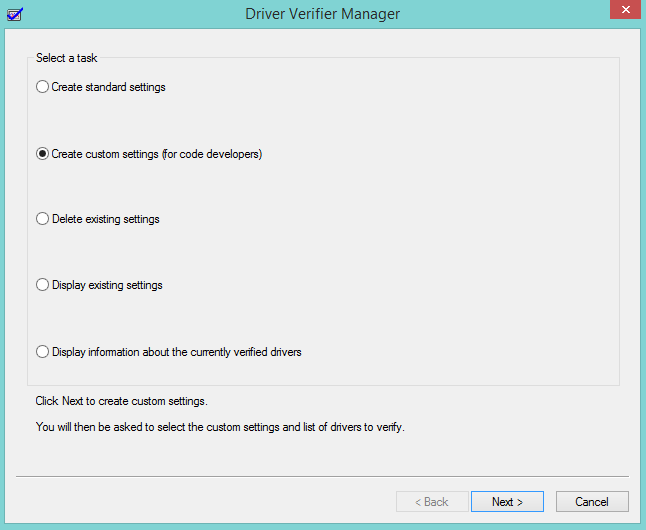Click the 'Driver Verifier Manager' title bar text
Viewport: 646px width, 530px height.
tap(322, 14)
